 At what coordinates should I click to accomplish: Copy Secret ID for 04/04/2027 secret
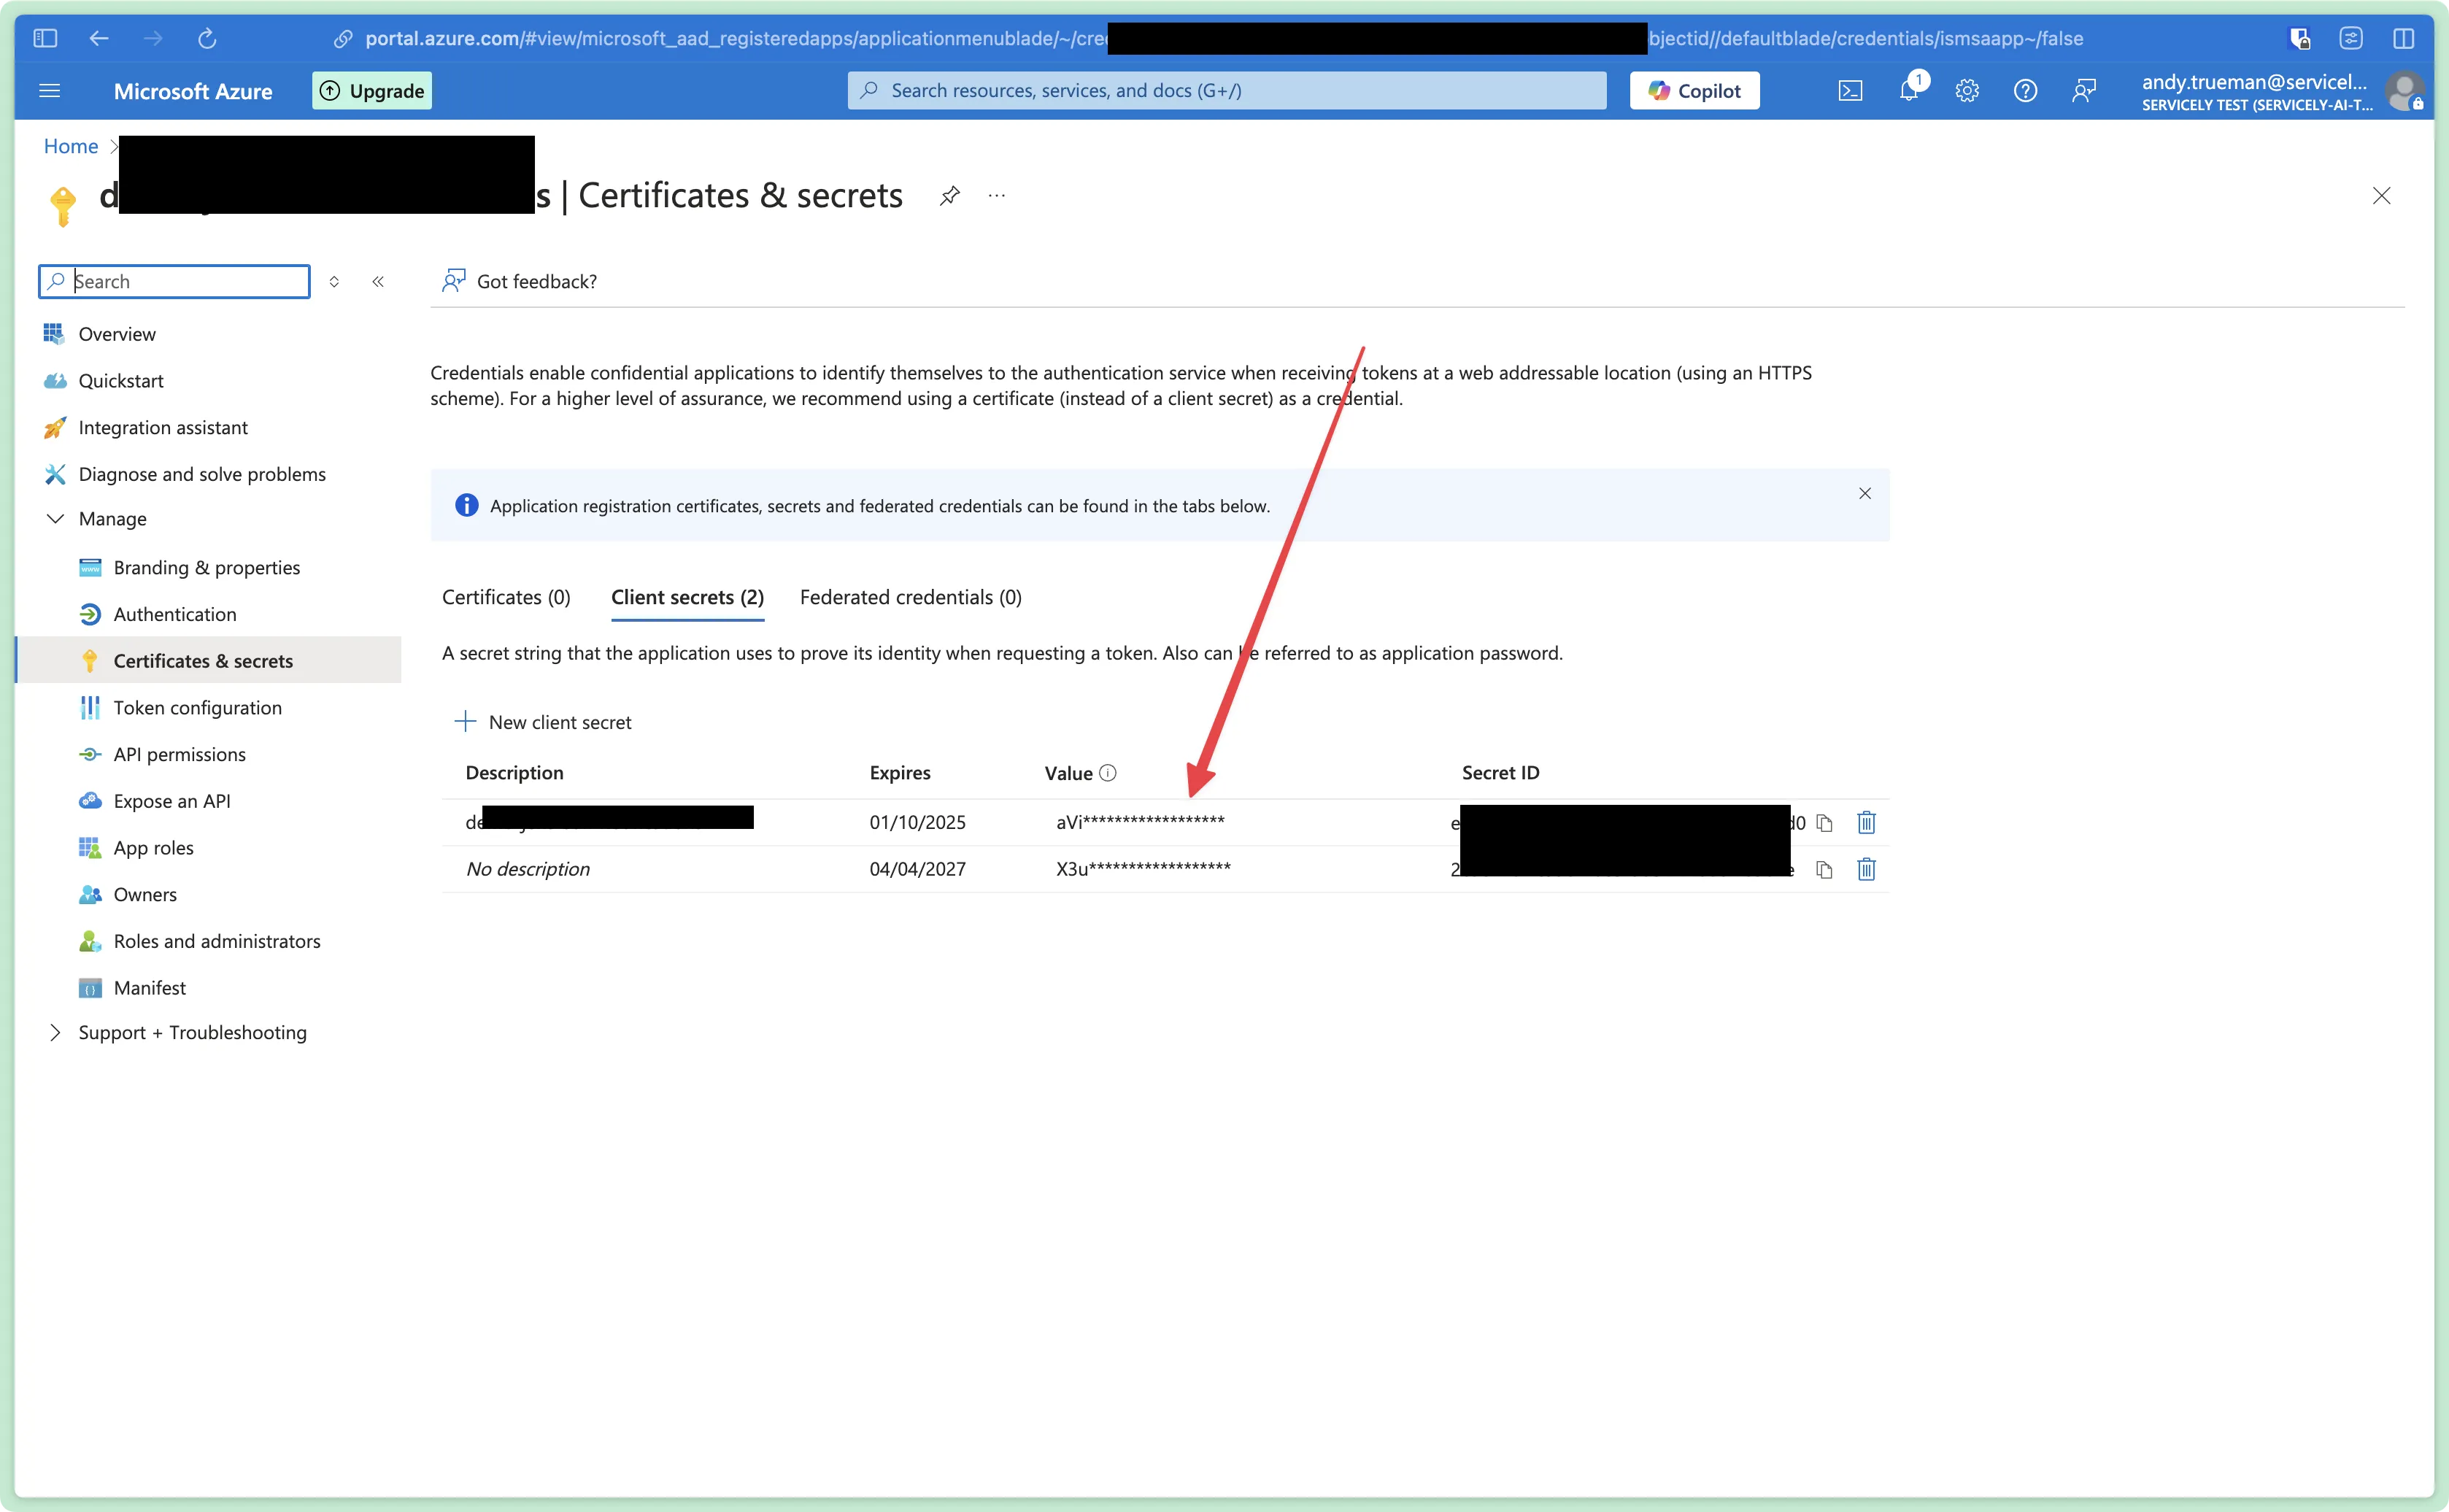pos(1824,870)
